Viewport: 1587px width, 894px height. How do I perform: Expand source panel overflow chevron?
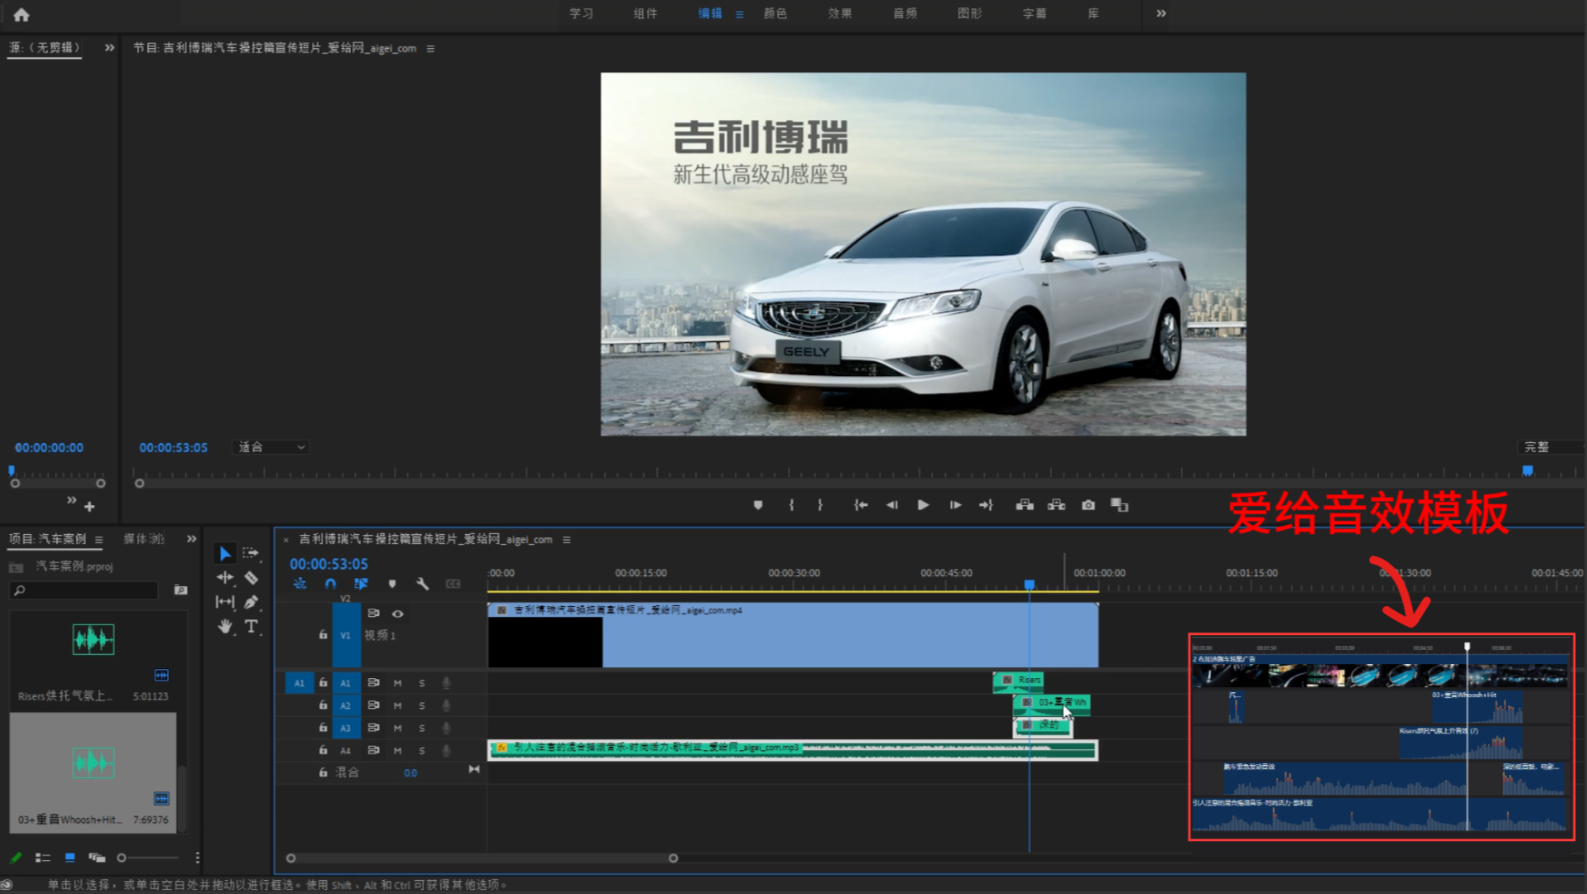coord(109,47)
